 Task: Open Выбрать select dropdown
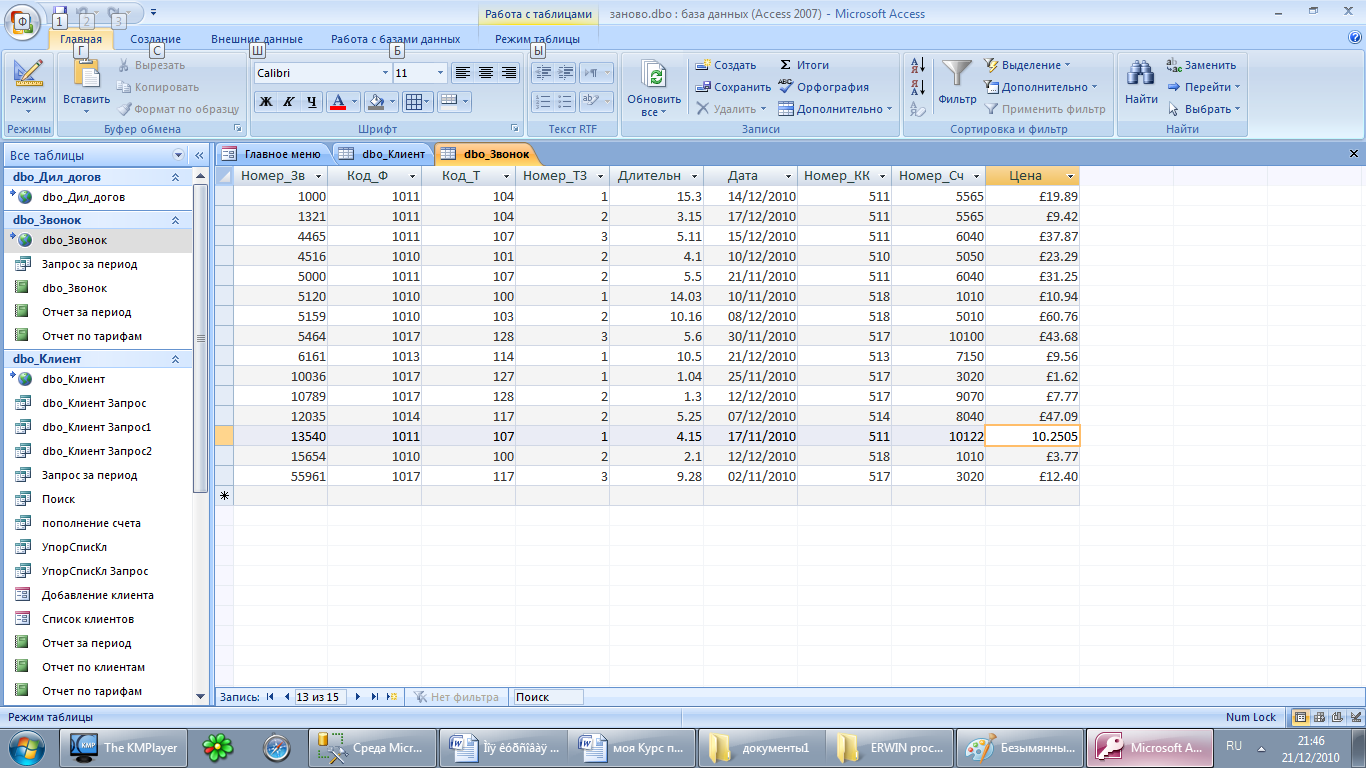1204,109
